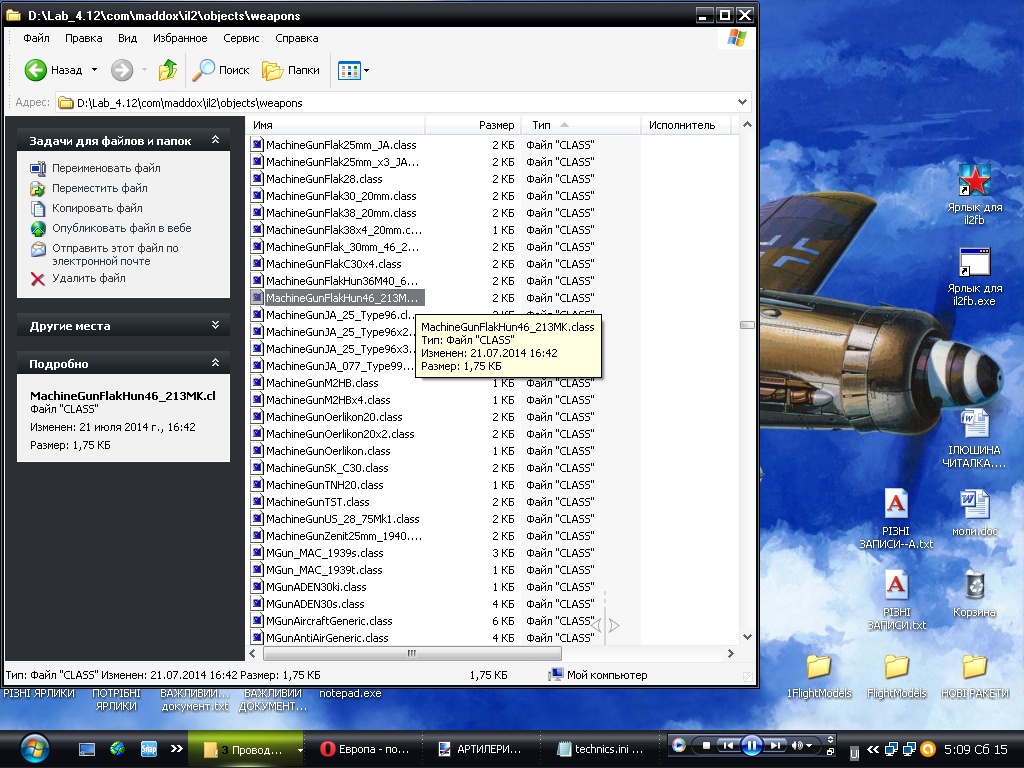Open the Избранное menu
Viewport: 1024px width, 768px height.
coord(180,38)
